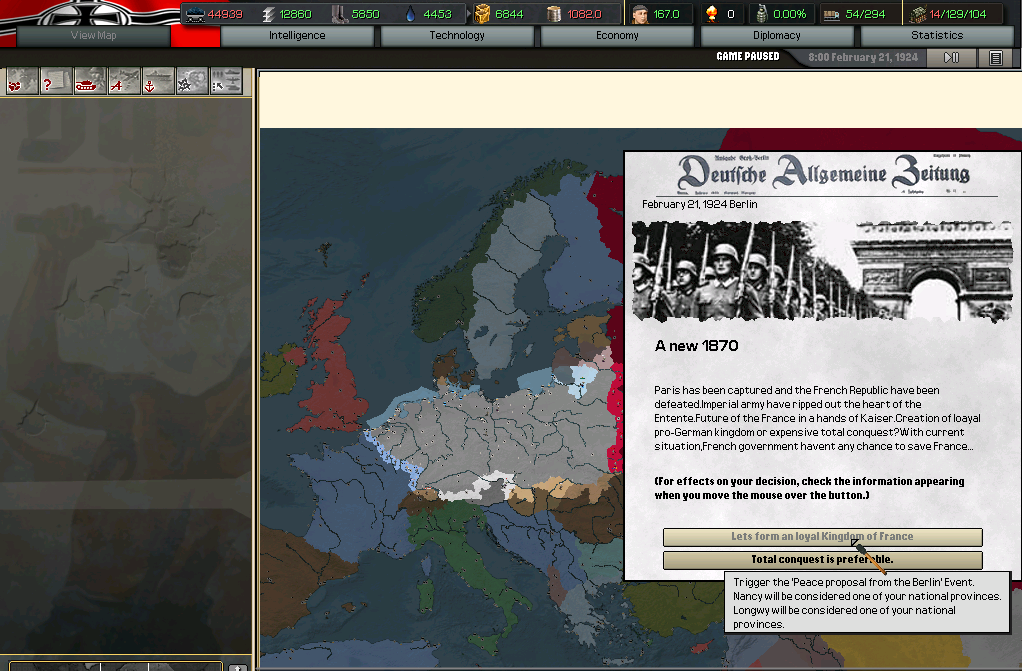Open the Statistics tab
The height and width of the screenshot is (671, 1022).
(x=937, y=36)
